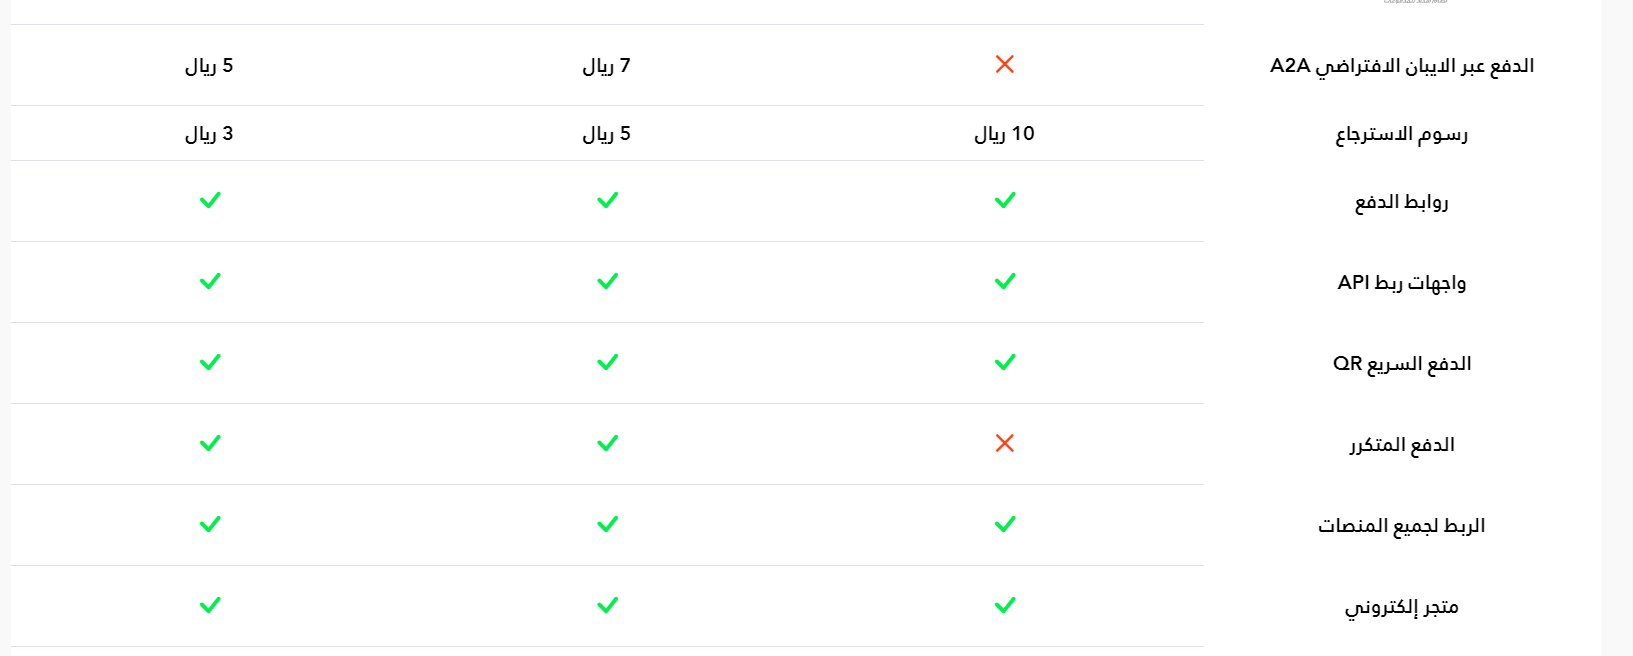Screen dimensions: 1633x656
Task: Select the 10 ريال refund fee value
Action: [x=1005, y=134]
